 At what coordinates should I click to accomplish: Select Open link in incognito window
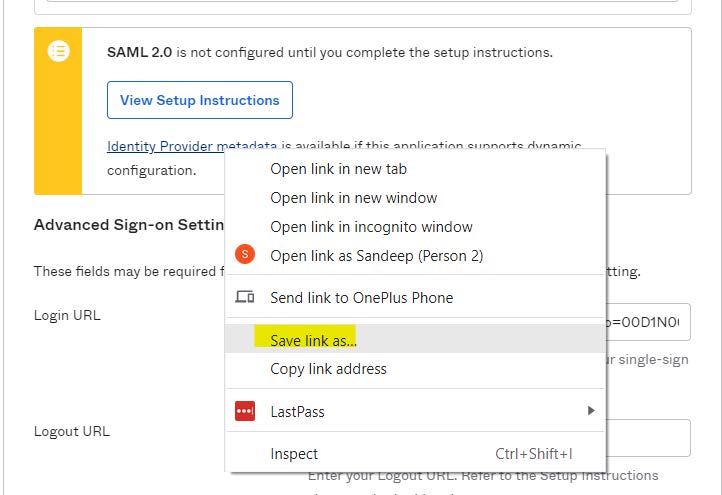coord(415,227)
